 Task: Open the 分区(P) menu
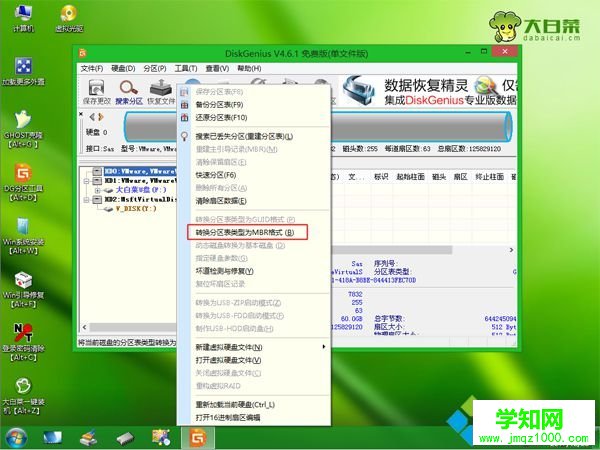click(x=155, y=68)
